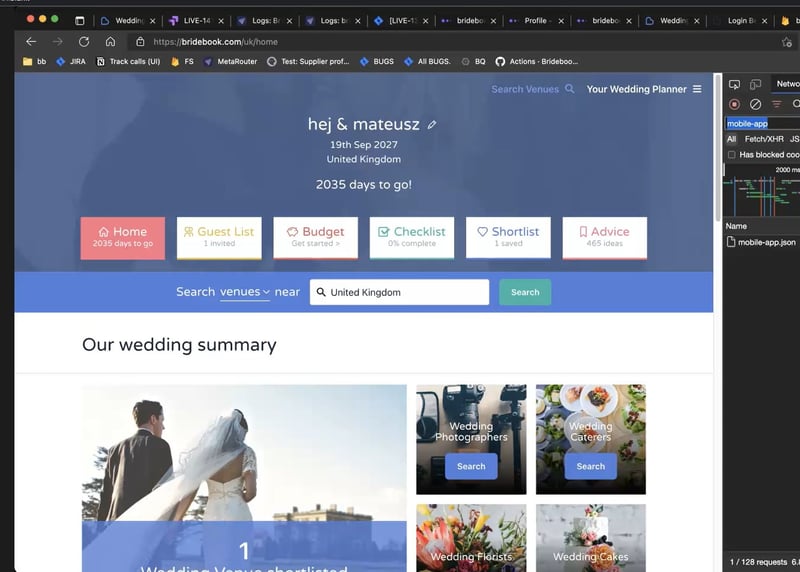Expand the venues category dropdown in search bar
800x572 pixels.
(245, 292)
